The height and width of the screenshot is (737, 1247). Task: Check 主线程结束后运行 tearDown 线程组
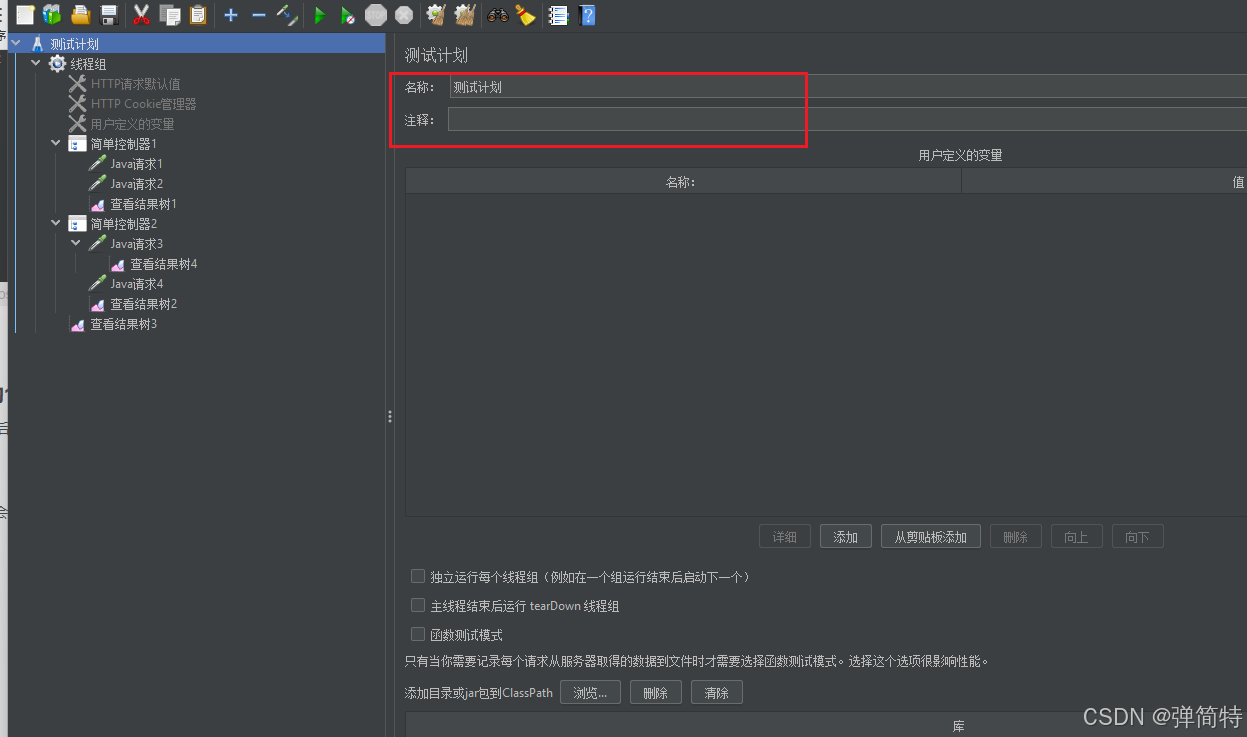point(418,605)
